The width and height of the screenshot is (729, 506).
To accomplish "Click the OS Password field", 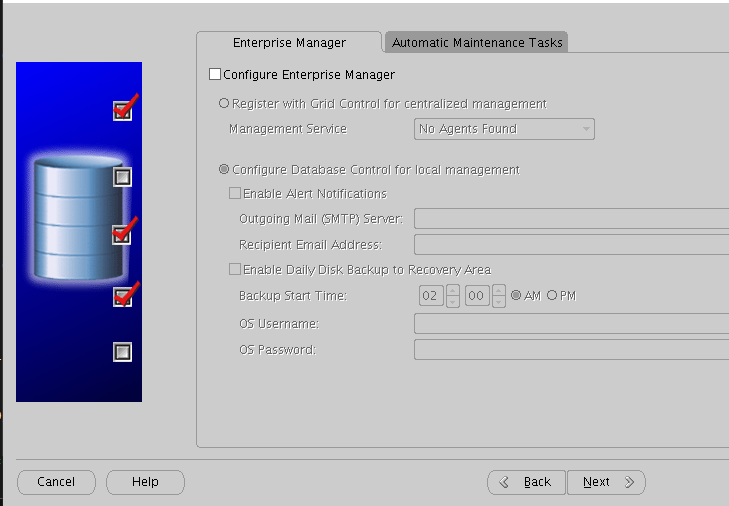I will pyautogui.click(x=571, y=350).
